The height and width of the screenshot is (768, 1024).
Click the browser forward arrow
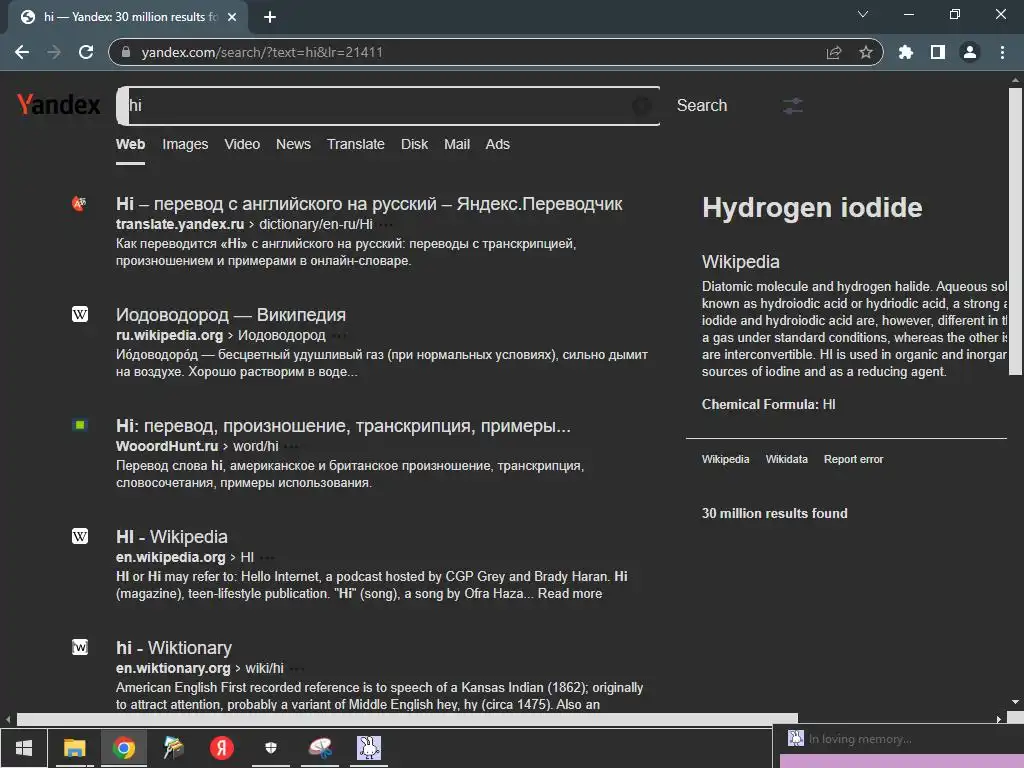[54, 52]
